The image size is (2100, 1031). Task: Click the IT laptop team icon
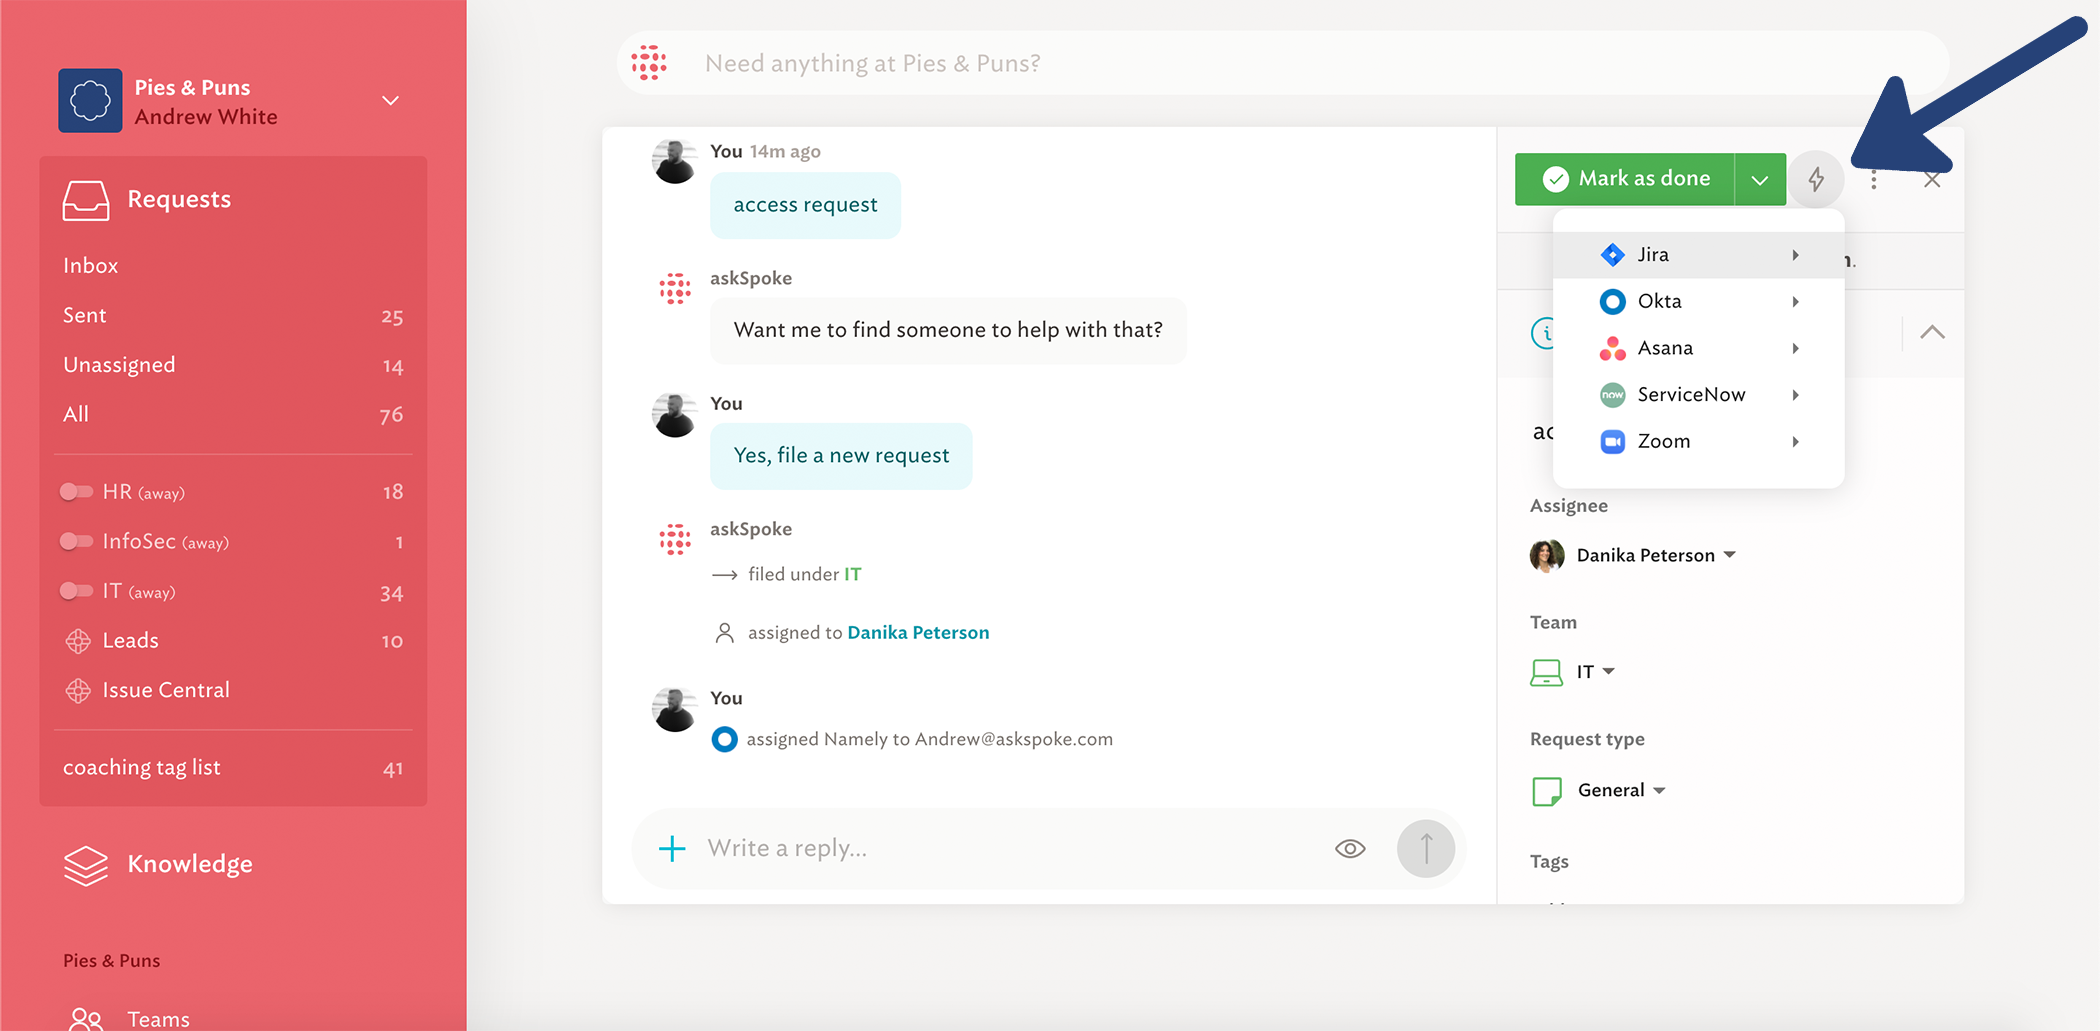tap(1546, 672)
